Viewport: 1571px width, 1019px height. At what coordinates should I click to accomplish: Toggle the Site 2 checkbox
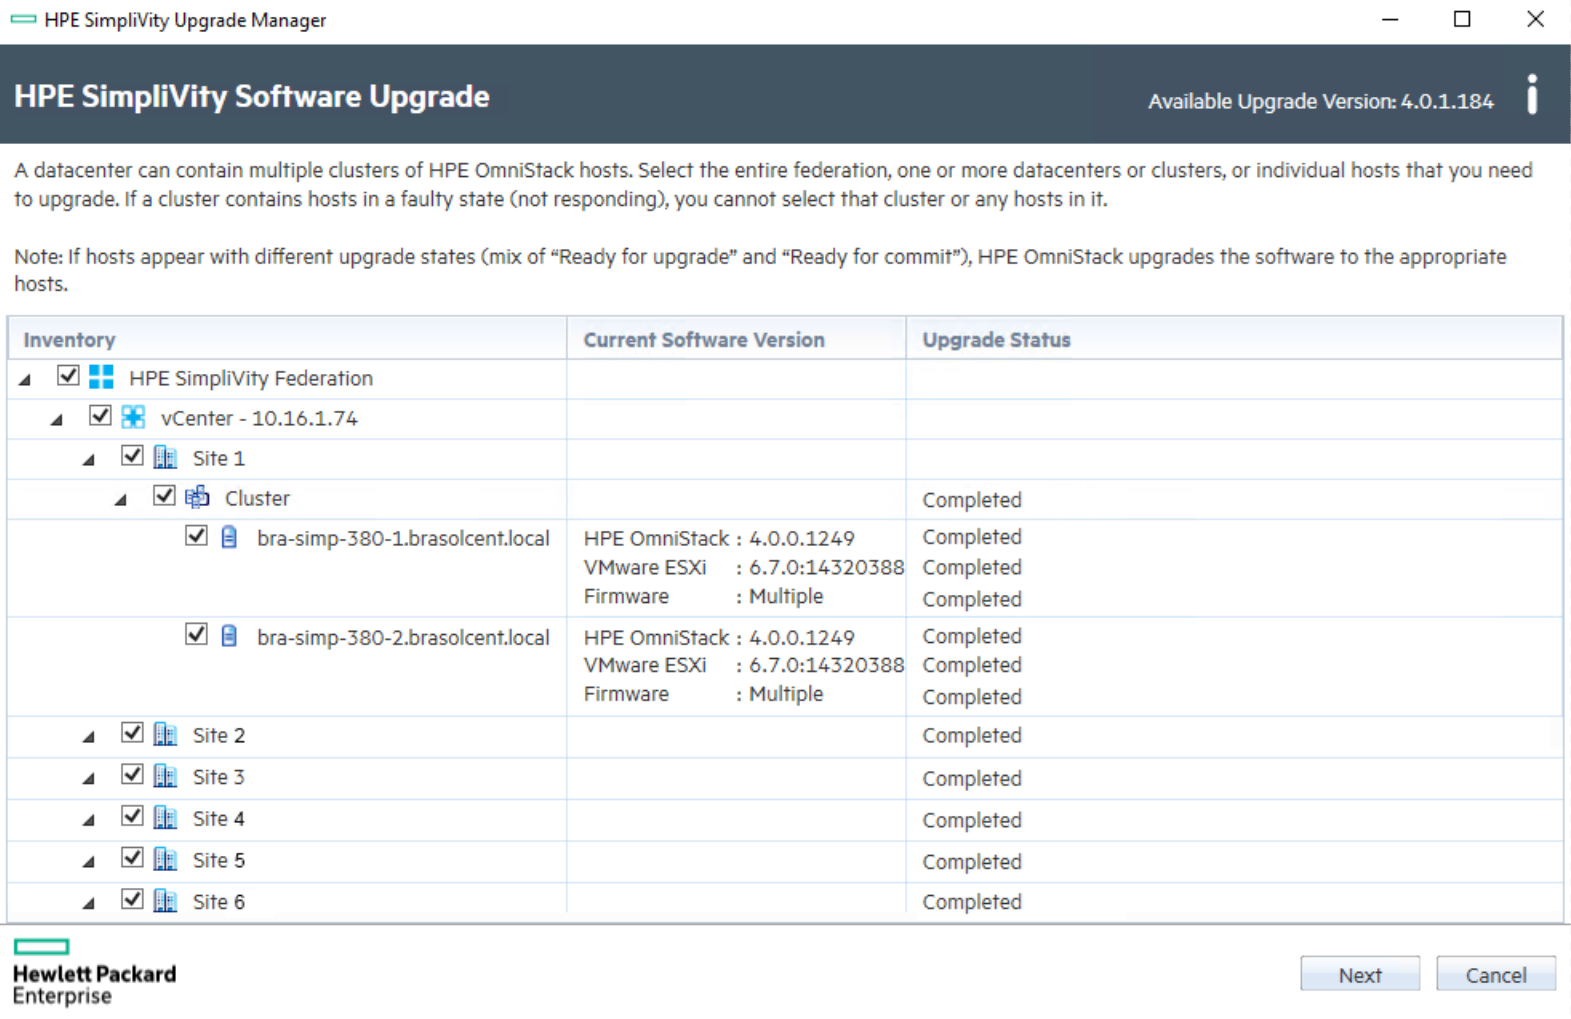(x=132, y=733)
